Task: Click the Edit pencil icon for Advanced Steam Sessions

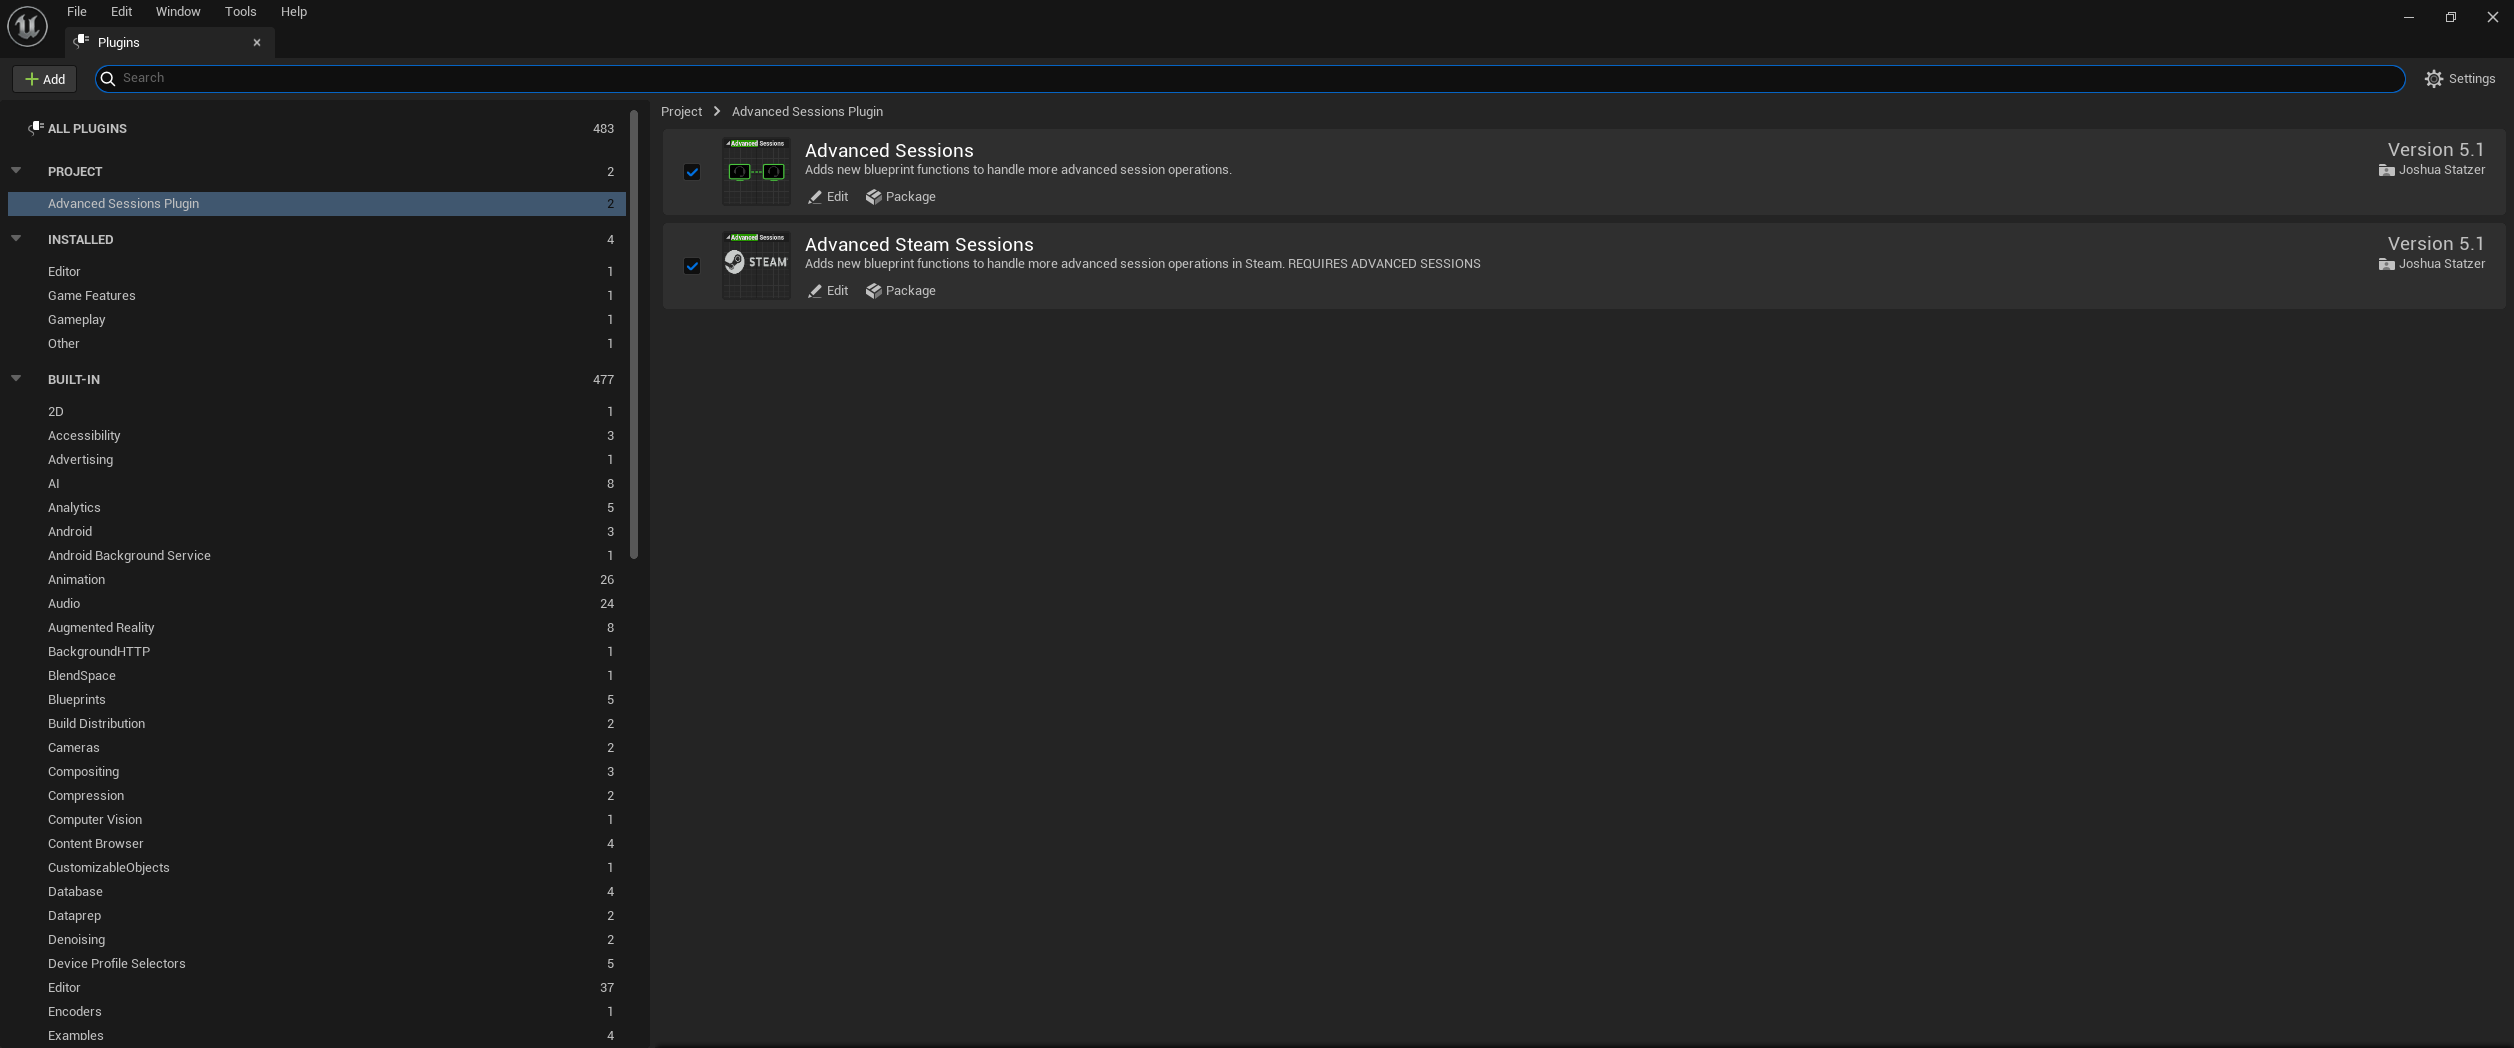Action: pos(815,291)
